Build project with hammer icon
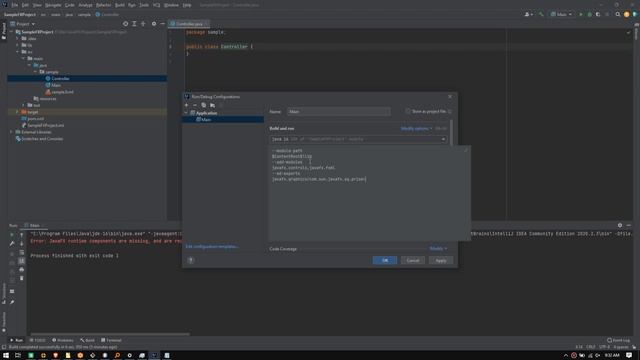Screen dimensions: 640x360 tap(541, 14)
